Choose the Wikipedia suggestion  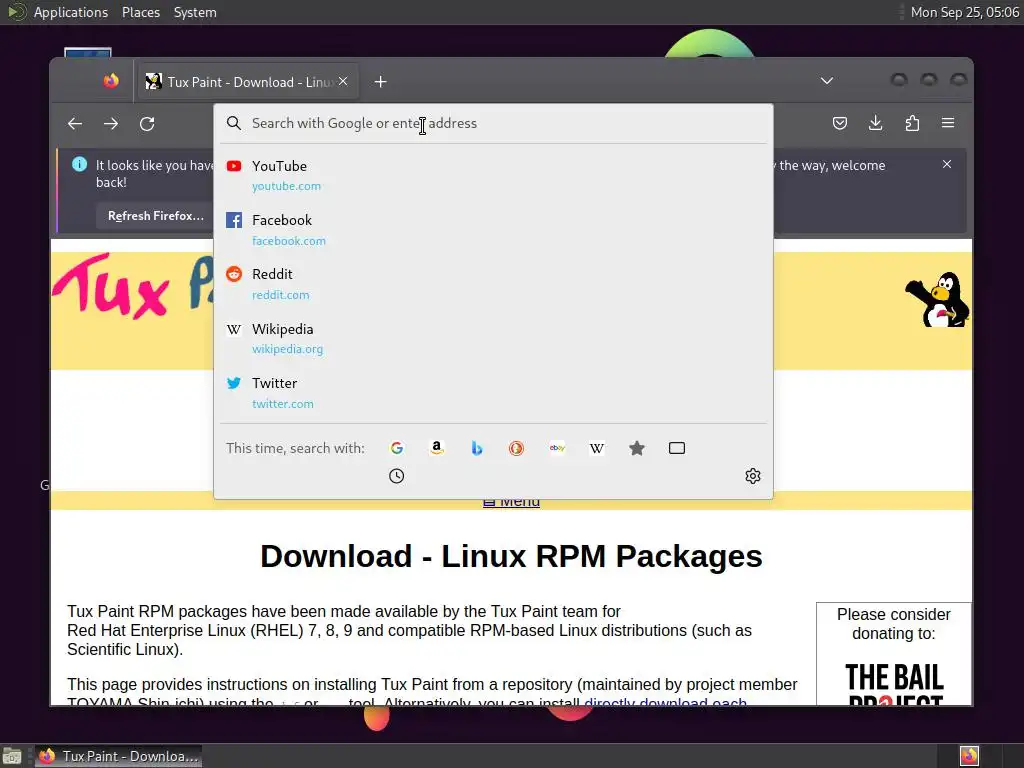click(x=493, y=338)
